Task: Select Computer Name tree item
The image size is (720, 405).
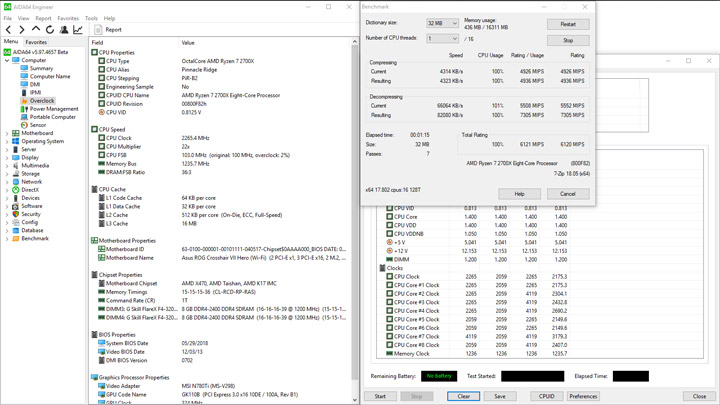Action: coord(50,76)
